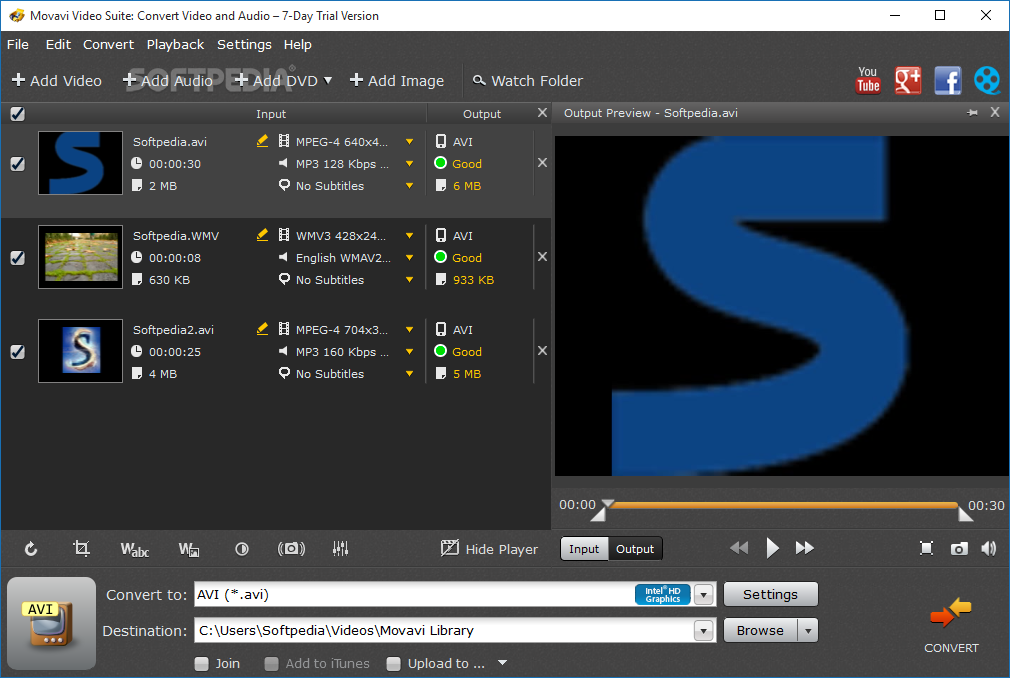This screenshot has height=678, width=1010.
Task: Click Add Video button
Action: (x=57, y=80)
